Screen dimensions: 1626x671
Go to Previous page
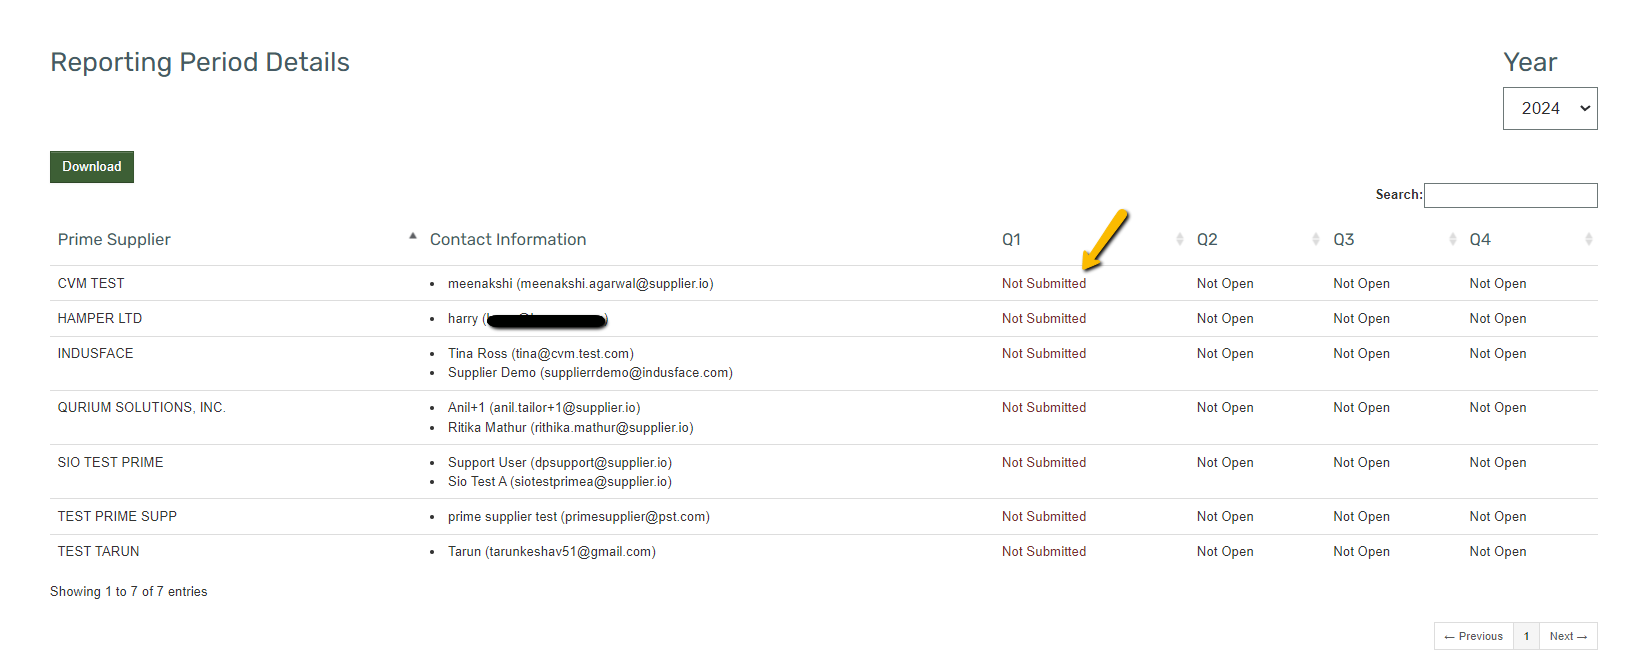click(1474, 636)
